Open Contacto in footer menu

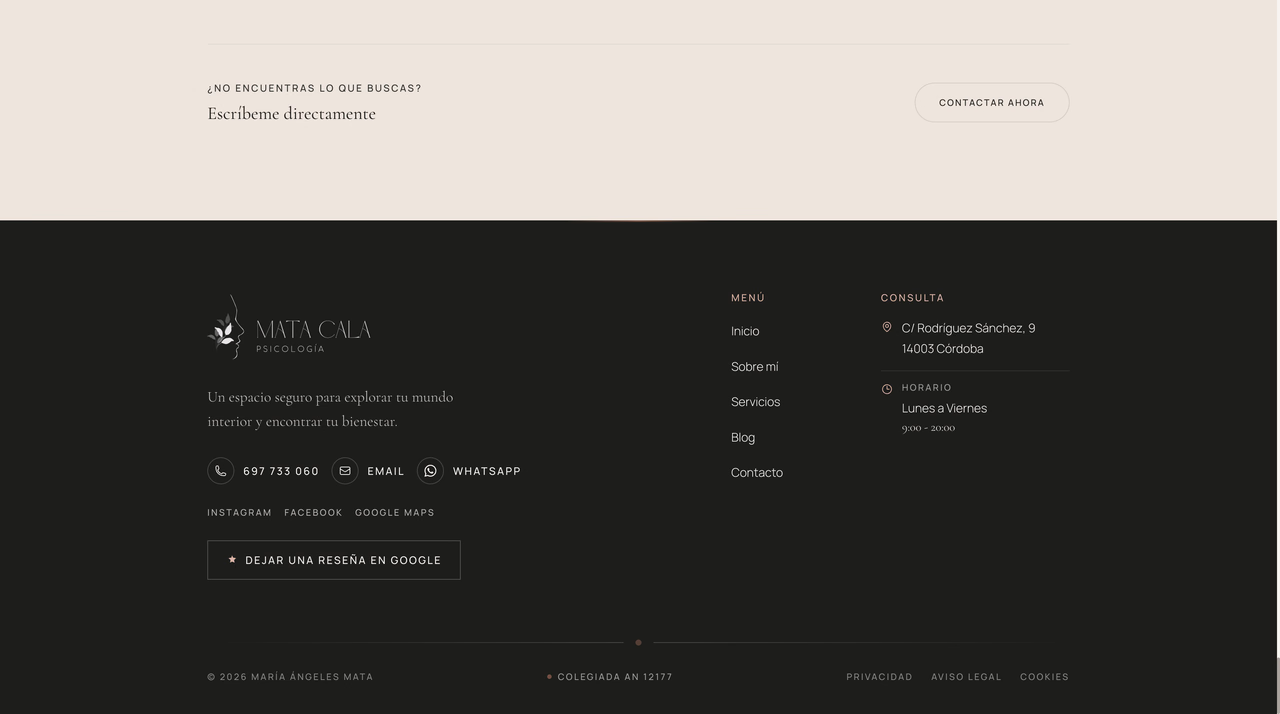click(x=757, y=473)
